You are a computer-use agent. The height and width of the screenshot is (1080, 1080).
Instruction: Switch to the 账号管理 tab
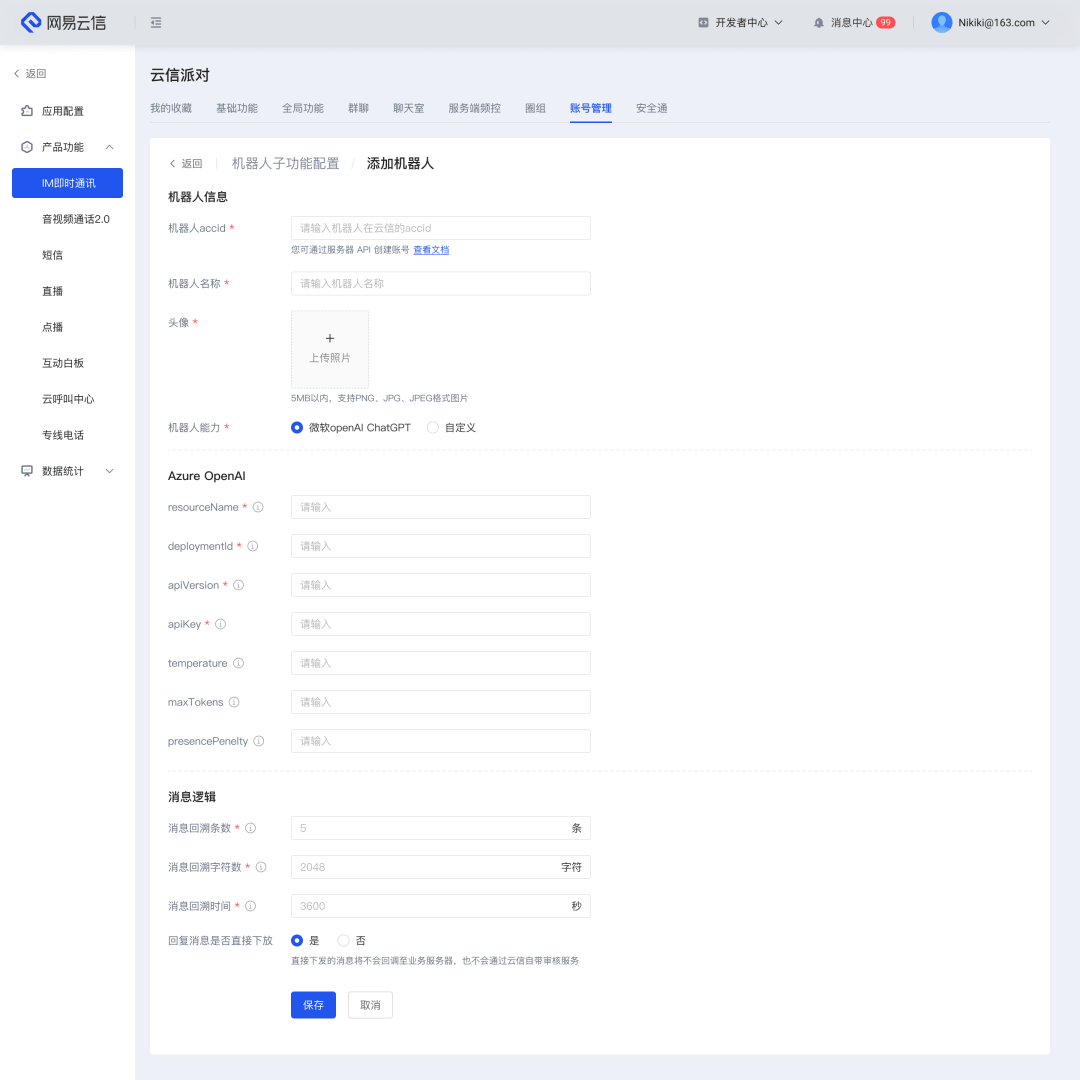click(x=590, y=107)
